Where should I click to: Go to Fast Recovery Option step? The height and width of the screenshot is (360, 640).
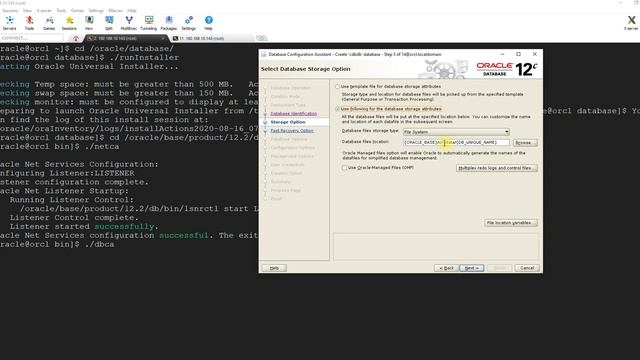[292, 131]
